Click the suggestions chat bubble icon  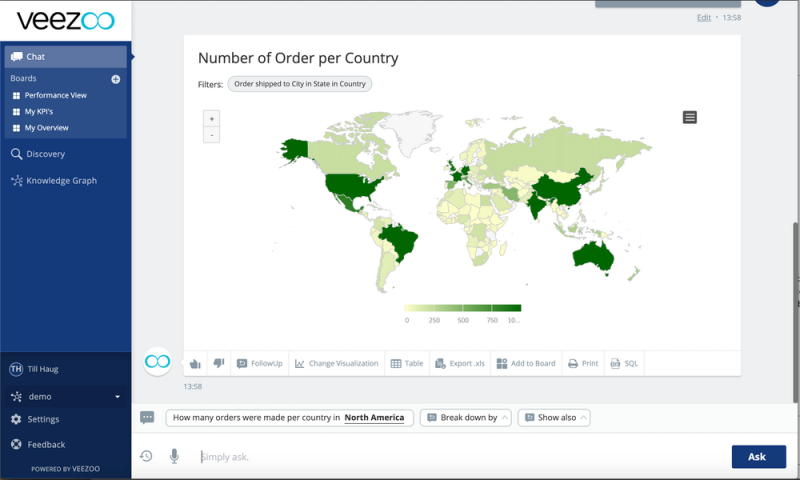(x=147, y=418)
